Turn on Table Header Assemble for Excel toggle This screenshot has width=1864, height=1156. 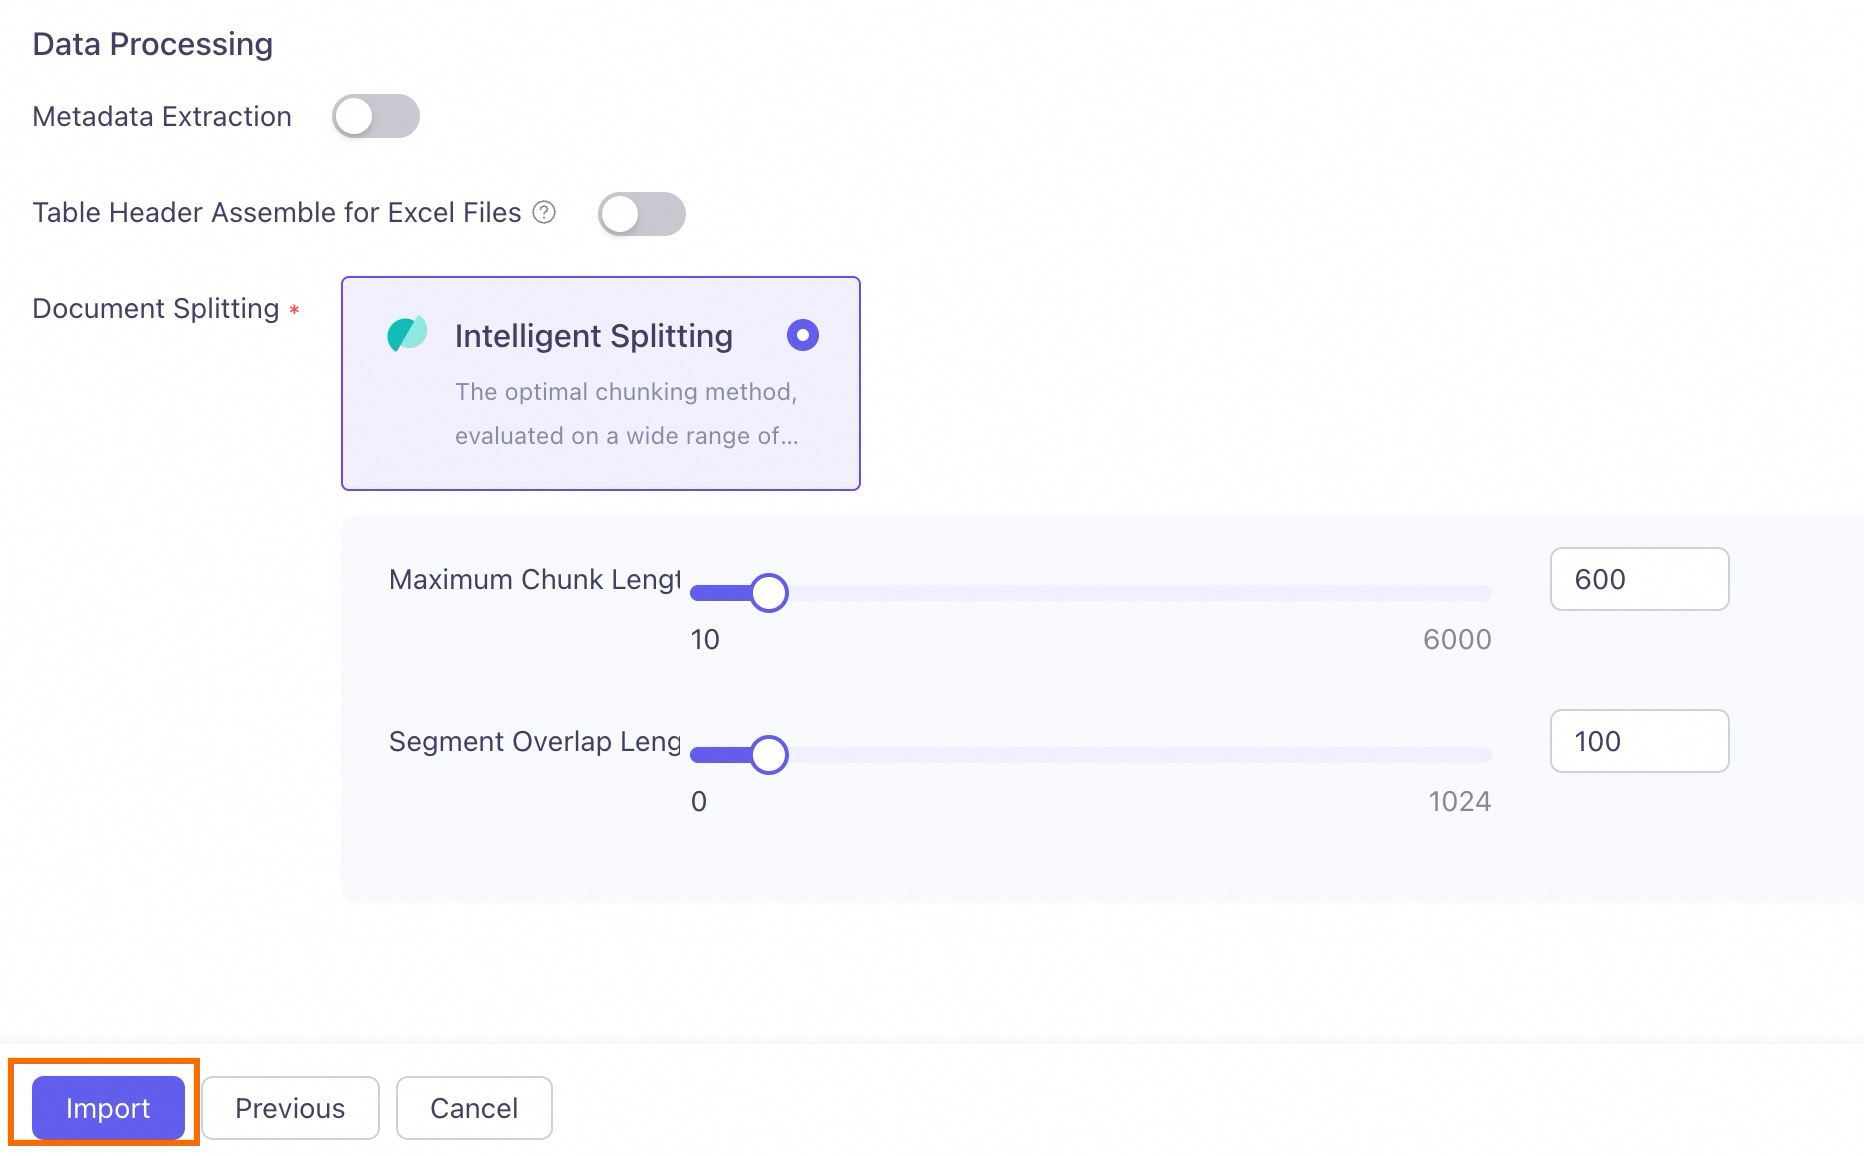(642, 214)
